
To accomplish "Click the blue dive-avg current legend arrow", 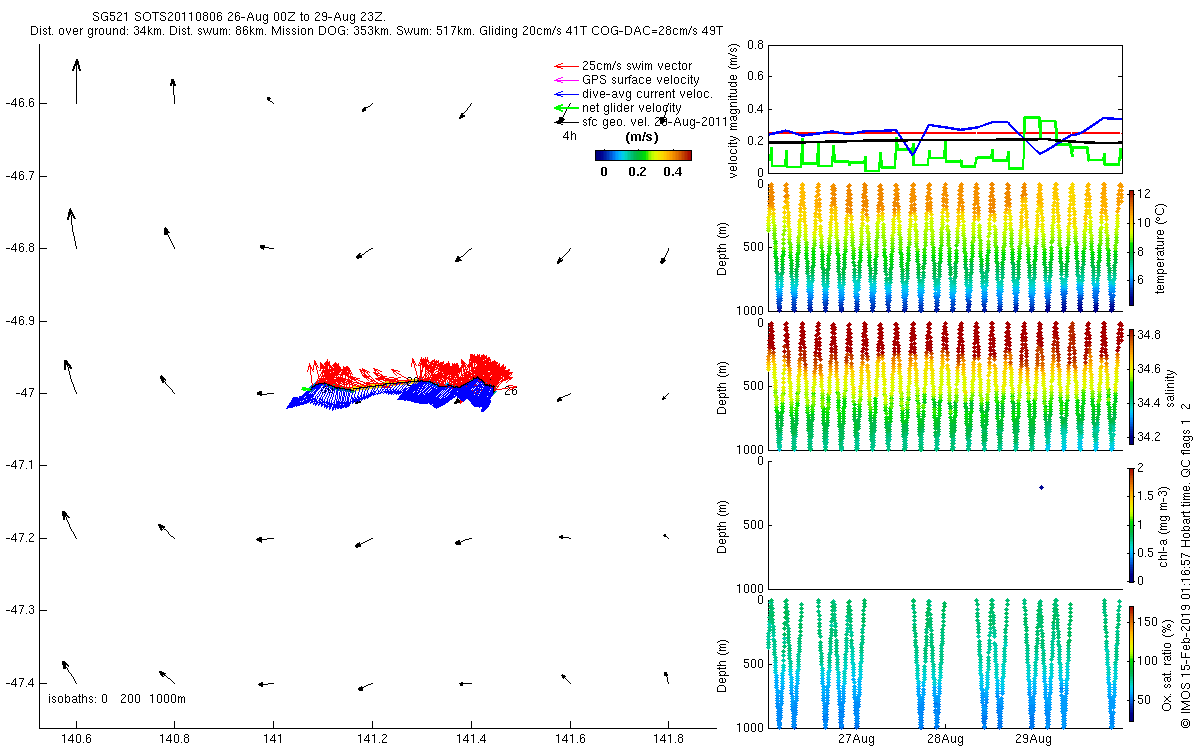I will (566, 94).
